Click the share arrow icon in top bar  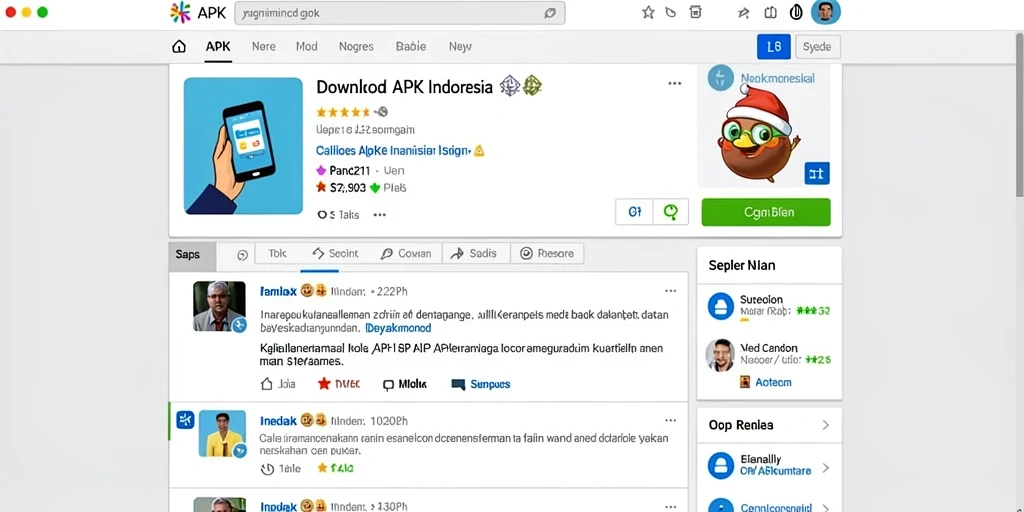point(743,12)
